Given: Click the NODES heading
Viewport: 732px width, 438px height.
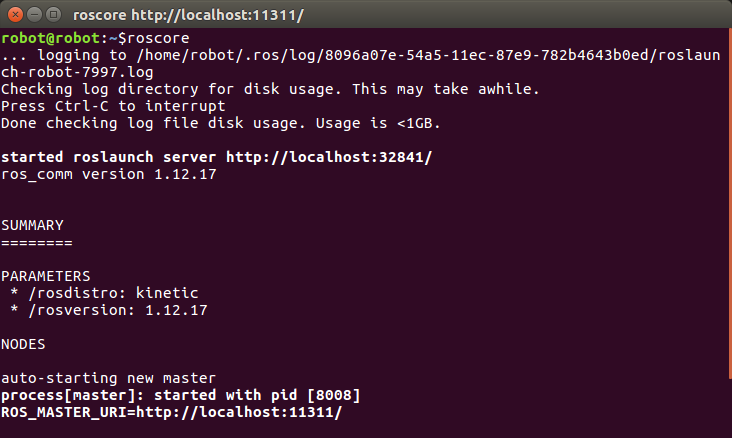Looking at the screenshot, I should click(x=23, y=344).
